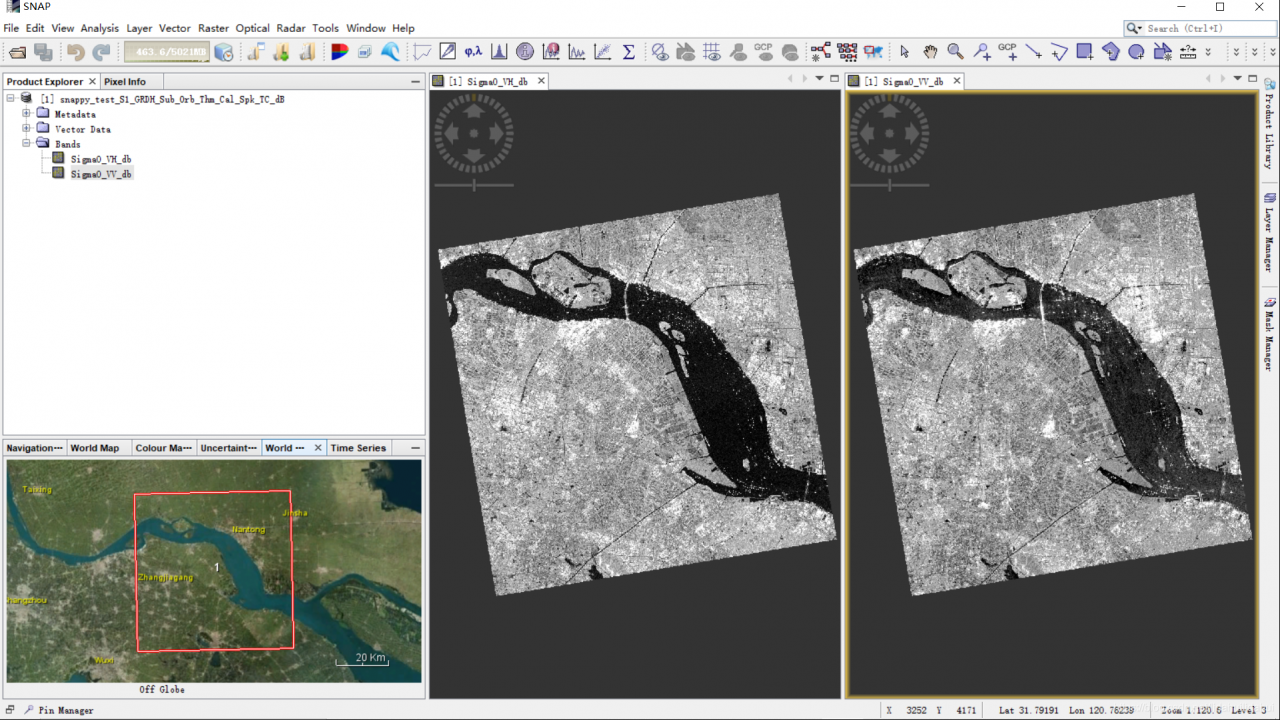Expand the Metadata folder

[x=27, y=113]
